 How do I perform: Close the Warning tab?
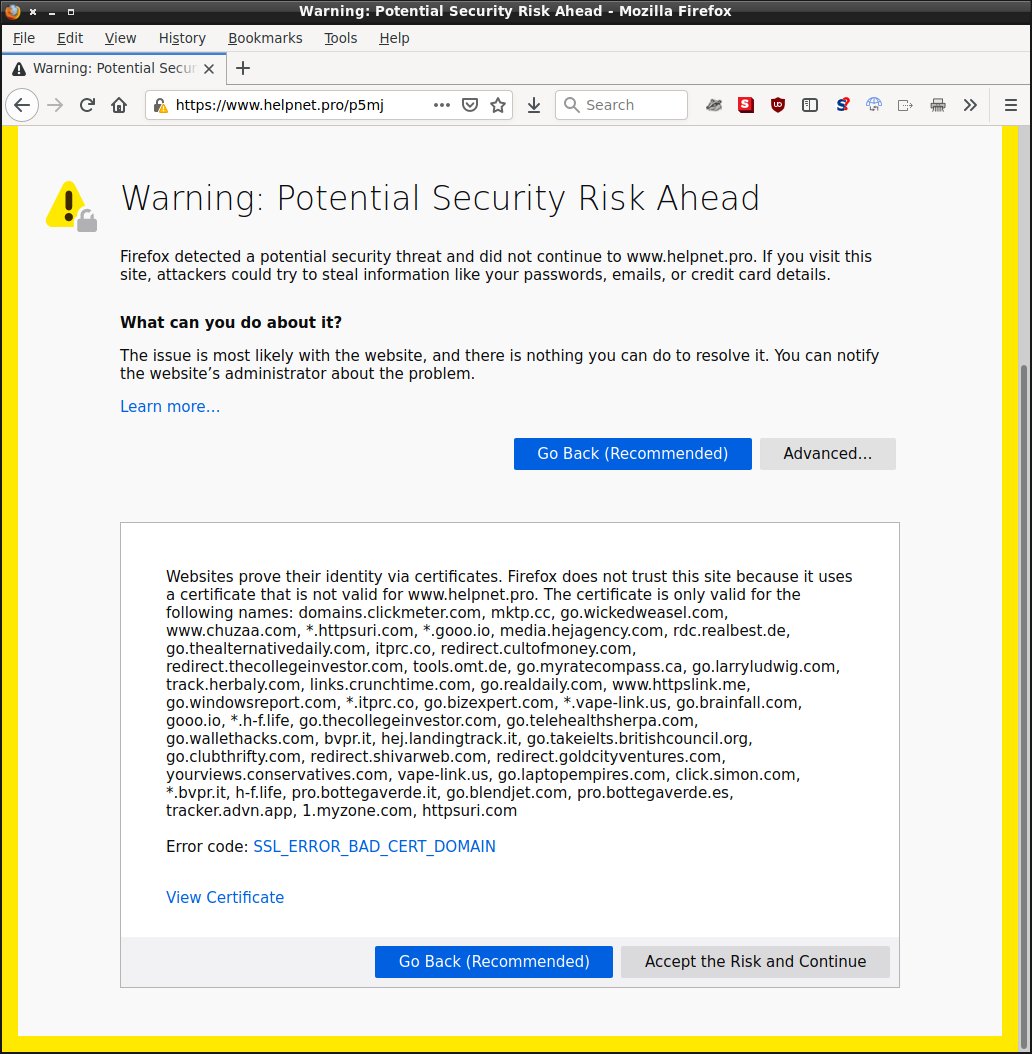209,69
